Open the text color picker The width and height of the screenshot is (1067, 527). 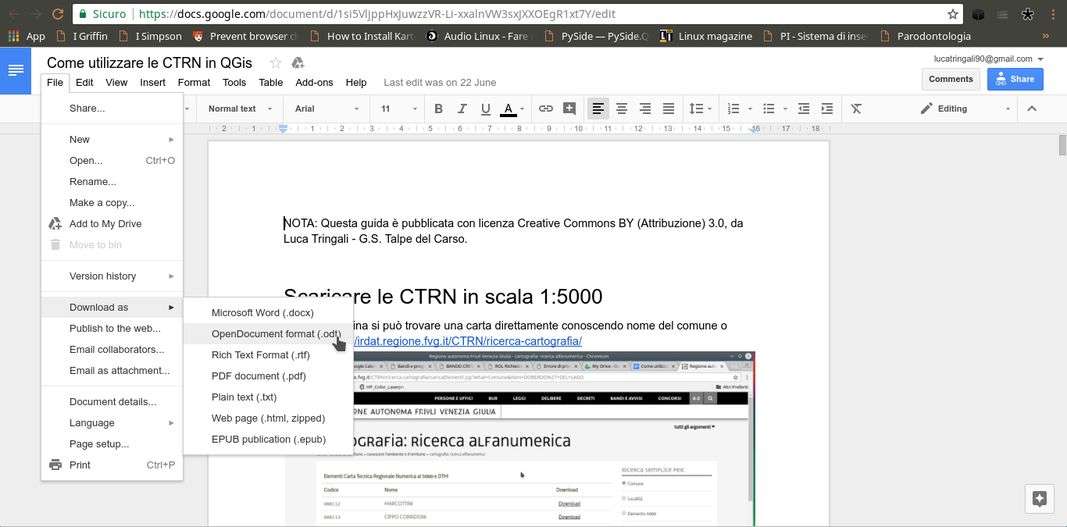(509, 108)
